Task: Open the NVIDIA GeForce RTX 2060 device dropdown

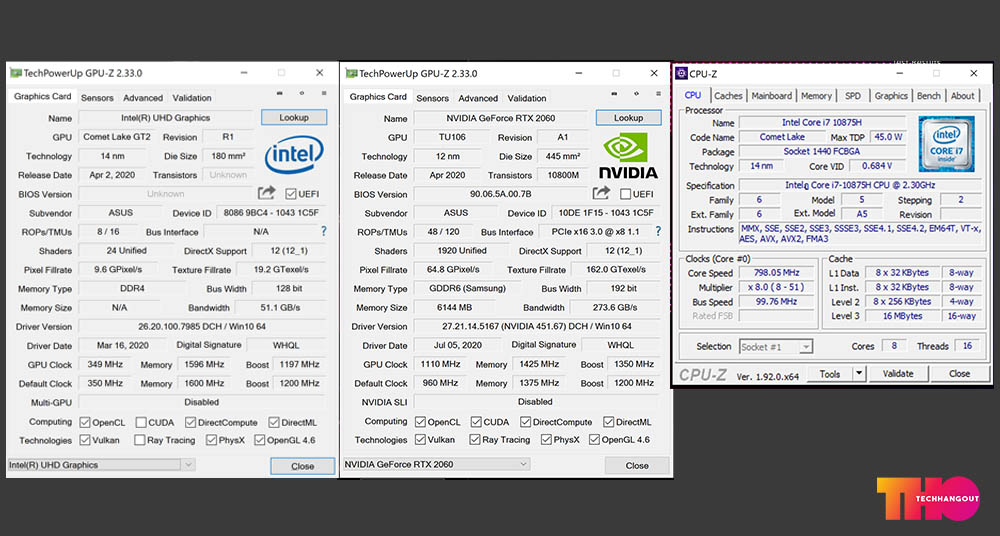Action: tap(436, 465)
